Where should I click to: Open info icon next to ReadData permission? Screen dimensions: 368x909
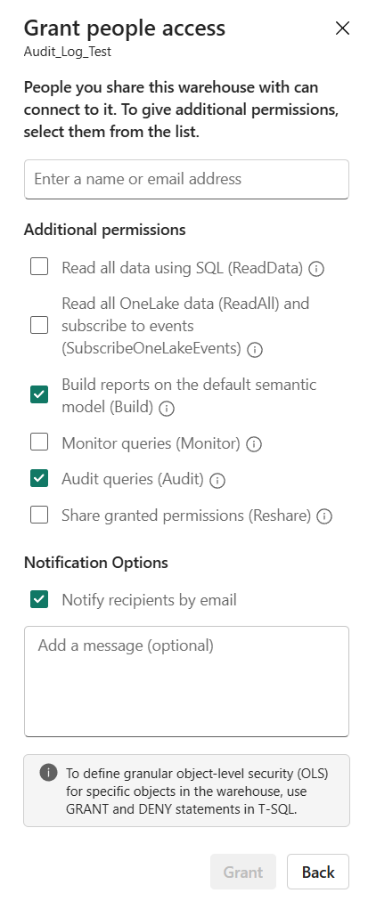click(x=316, y=269)
